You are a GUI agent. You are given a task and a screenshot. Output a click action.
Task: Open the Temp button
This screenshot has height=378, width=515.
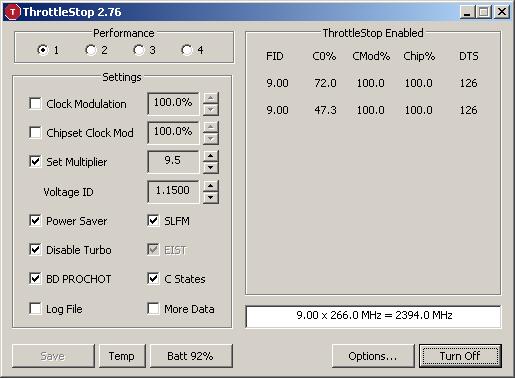click(122, 356)
